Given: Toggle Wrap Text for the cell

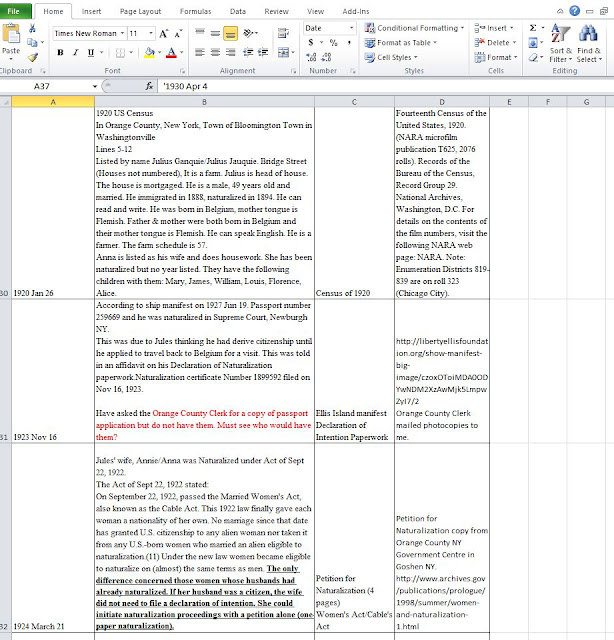Looking at the screenshot, I should 283,33.
